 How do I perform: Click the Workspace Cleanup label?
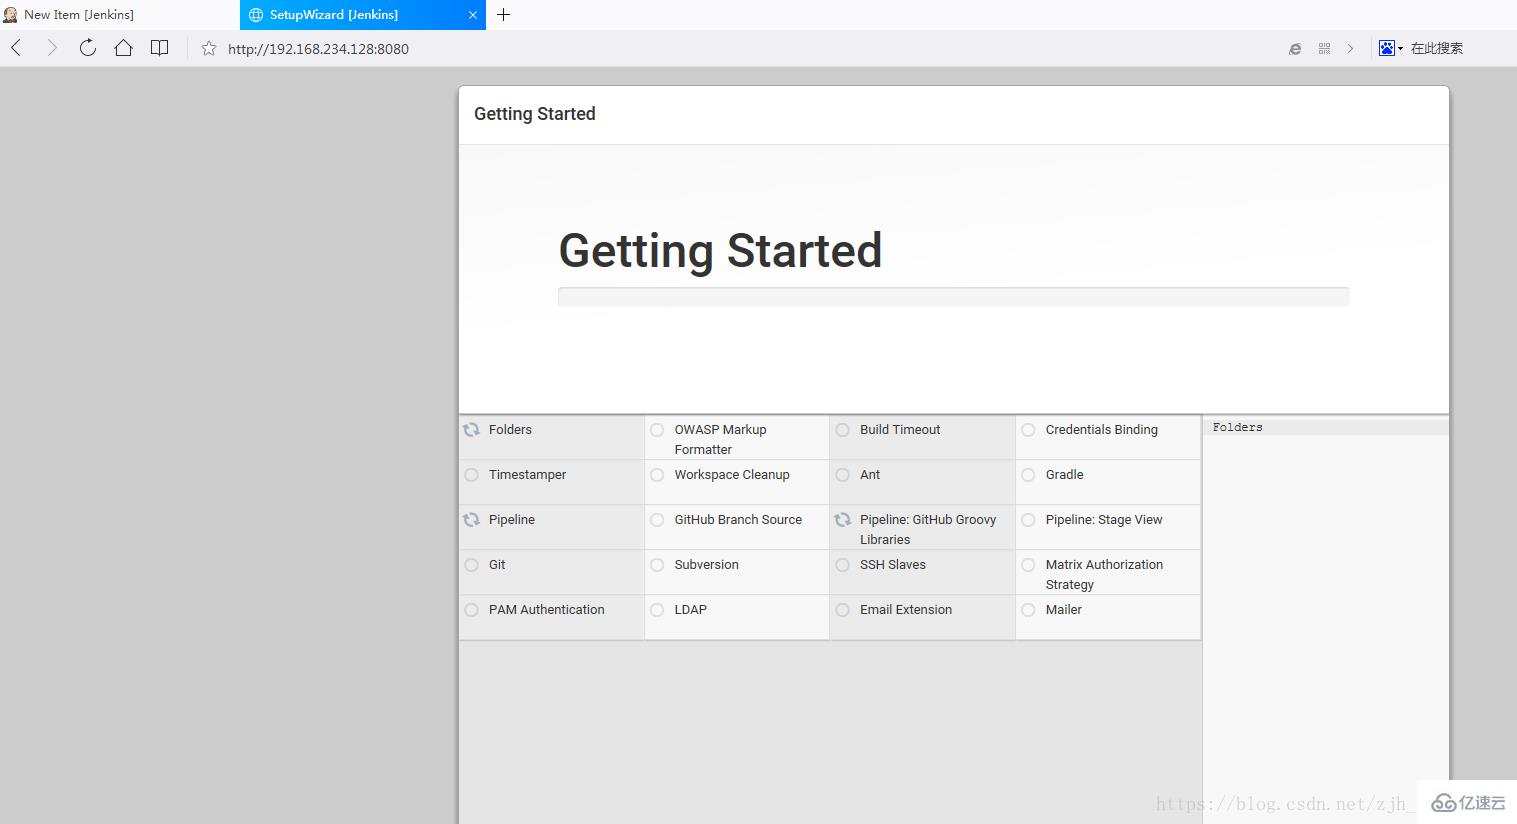tap(732, 475)
